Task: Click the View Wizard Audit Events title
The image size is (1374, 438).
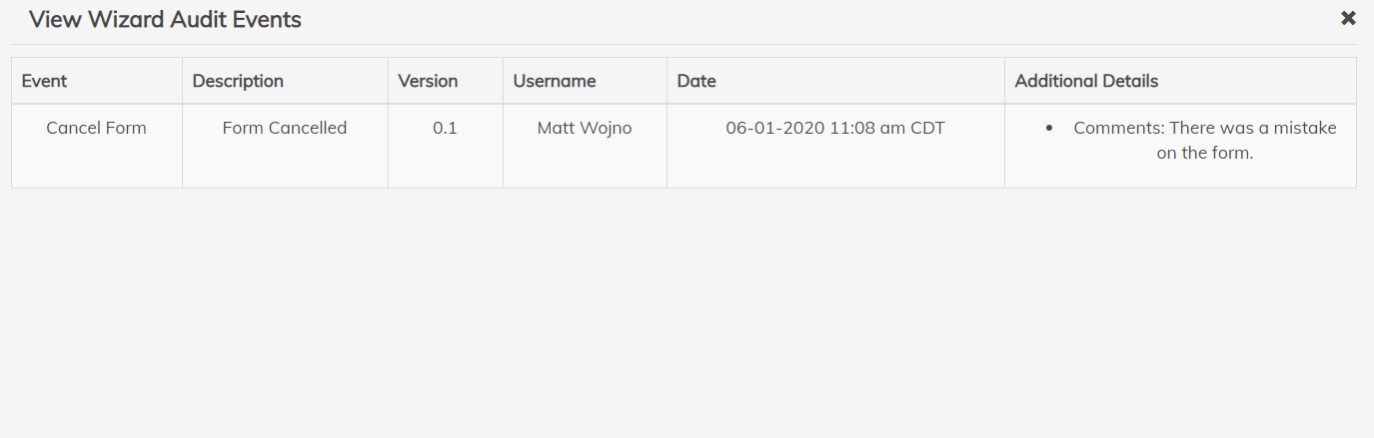Action: point(165,19)
